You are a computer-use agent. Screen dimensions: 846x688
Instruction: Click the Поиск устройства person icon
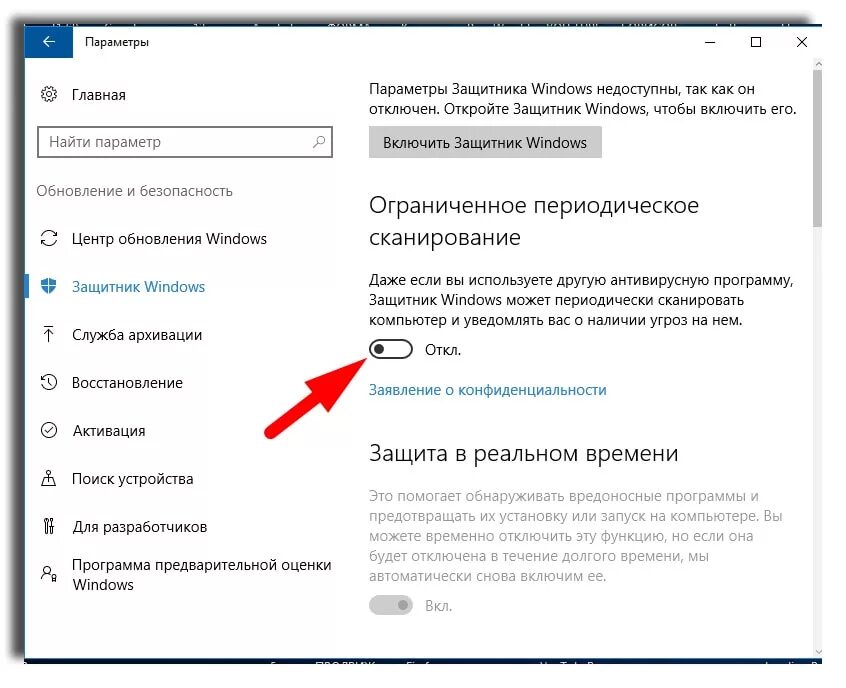point(49,478)
